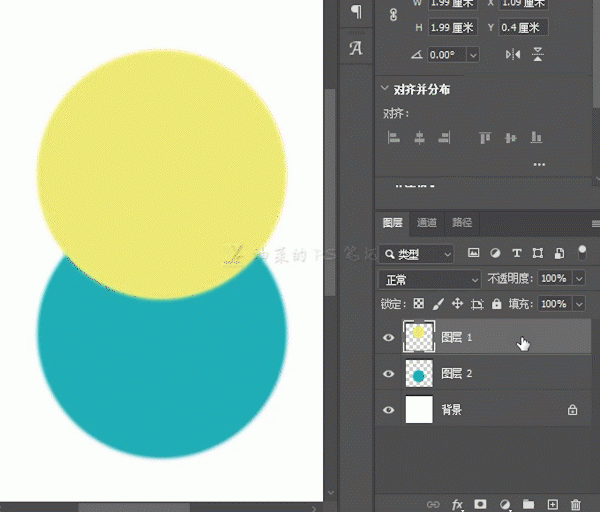600x512 pixels.
Task: Click the canvas vertical scrollbar
Action: 330,192
